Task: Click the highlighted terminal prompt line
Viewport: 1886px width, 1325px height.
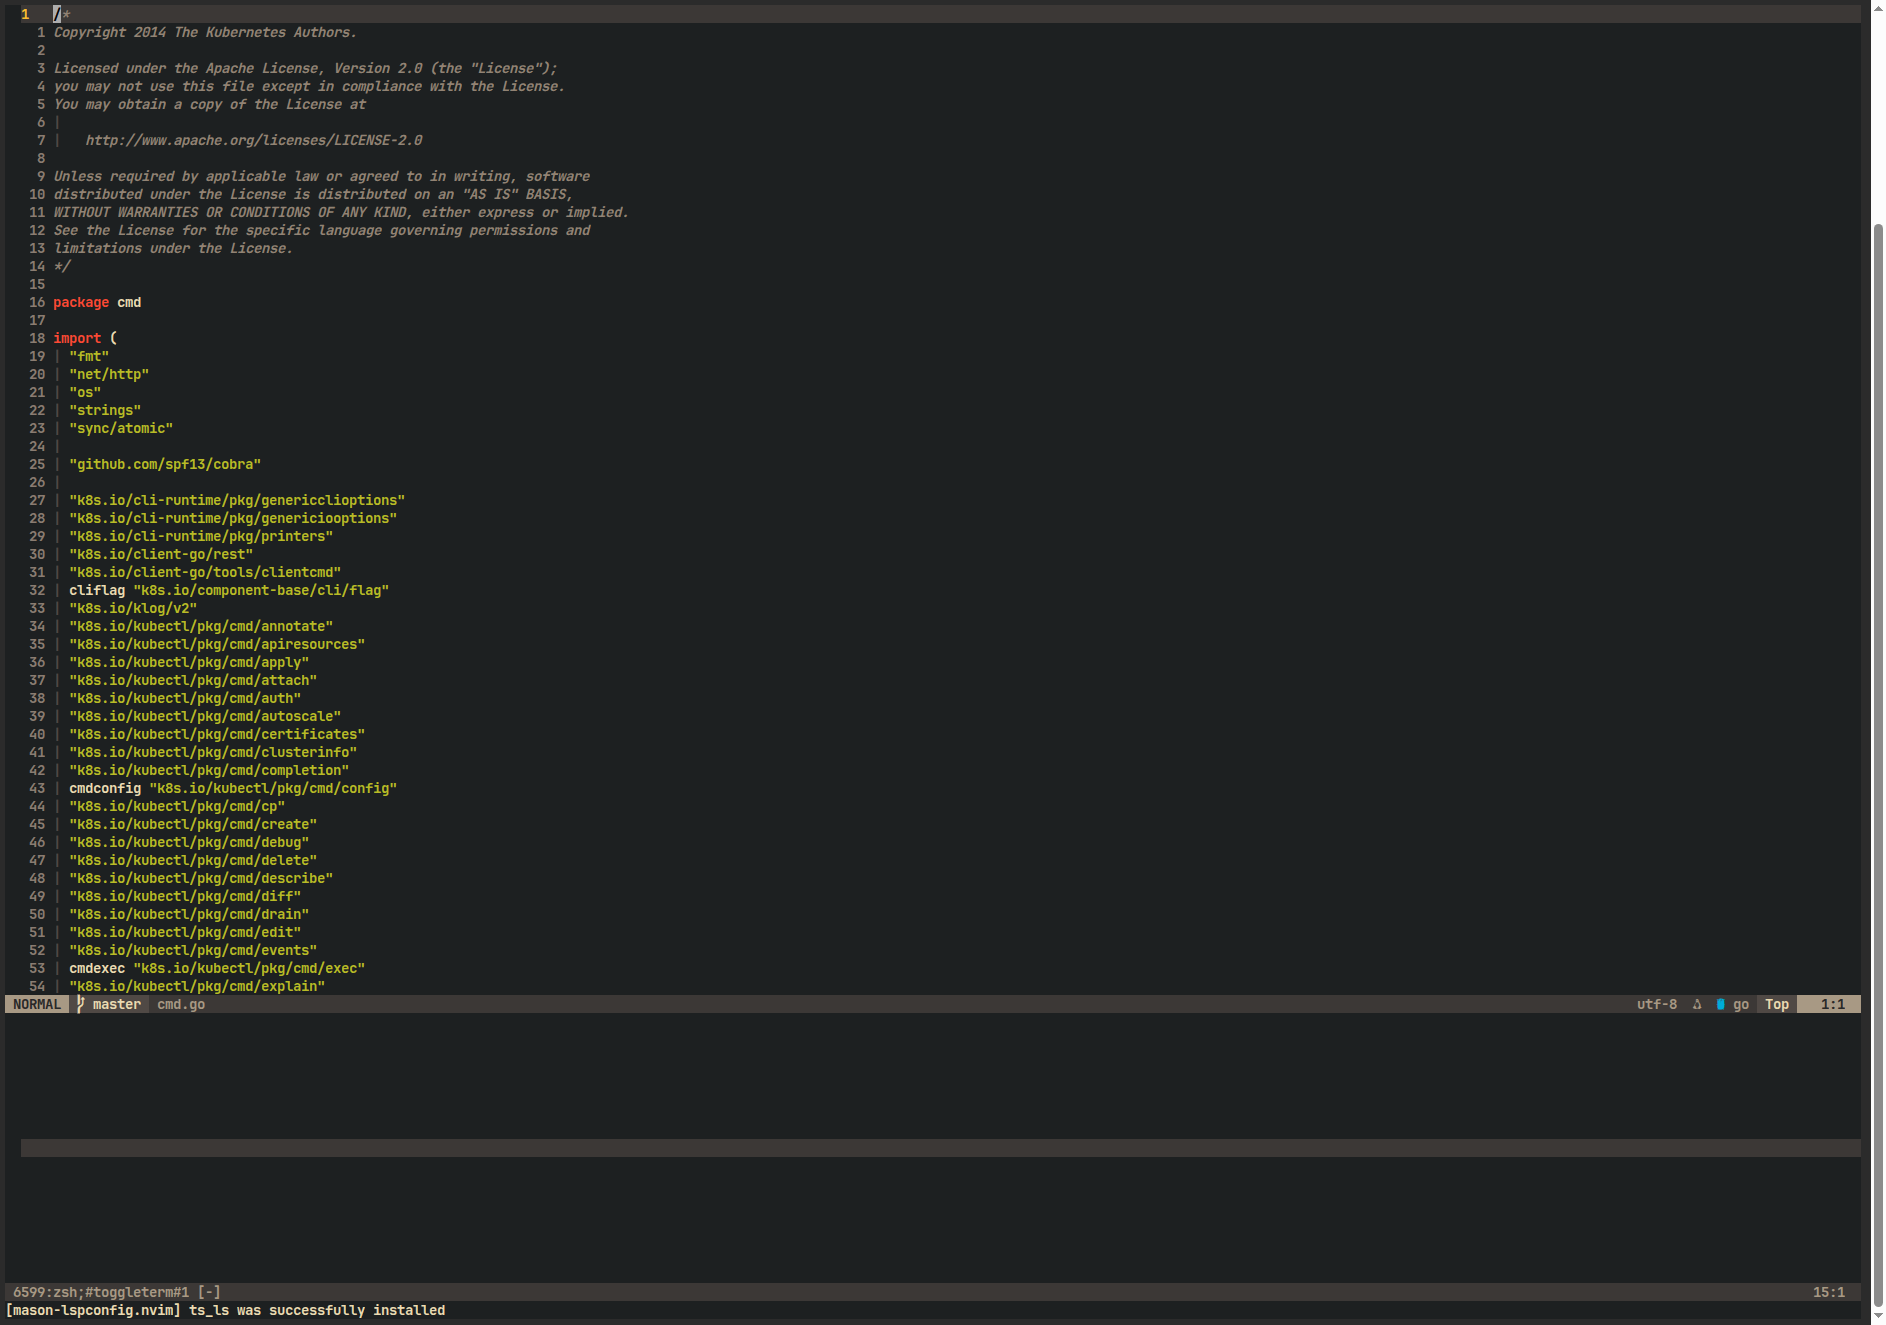Action: pos(940,1148)
